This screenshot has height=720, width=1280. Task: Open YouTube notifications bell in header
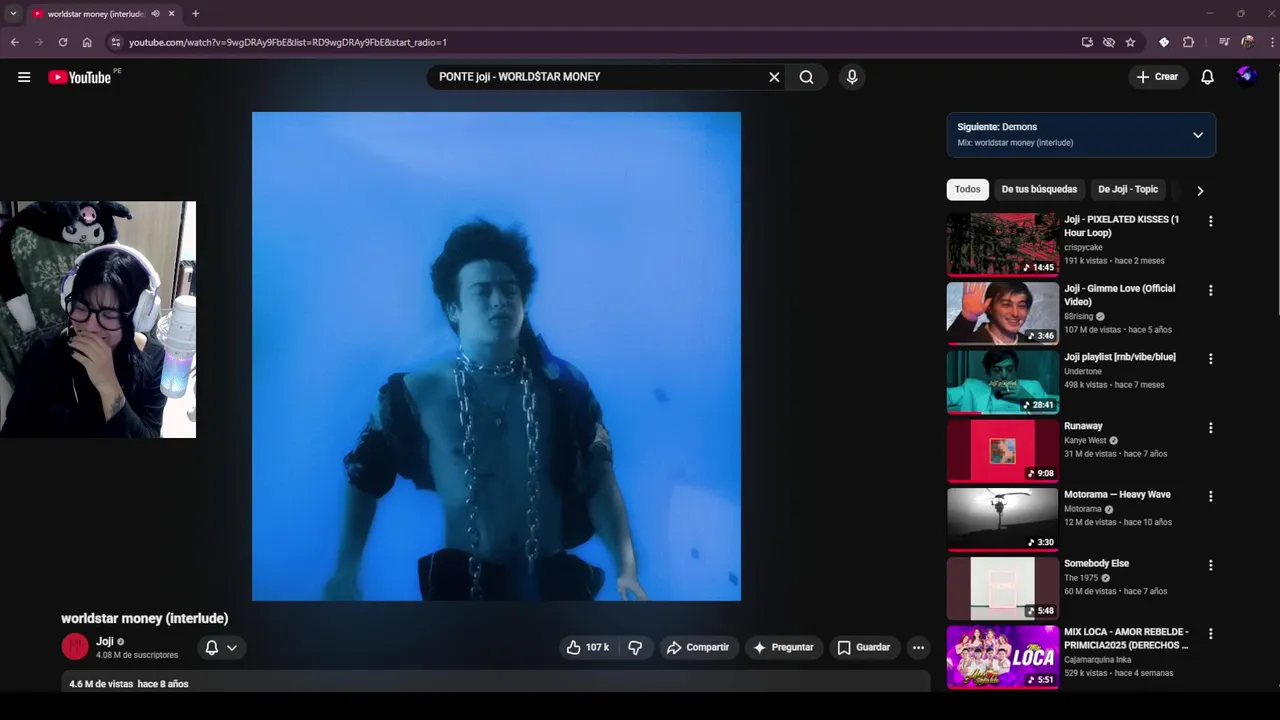[1207, 77]
